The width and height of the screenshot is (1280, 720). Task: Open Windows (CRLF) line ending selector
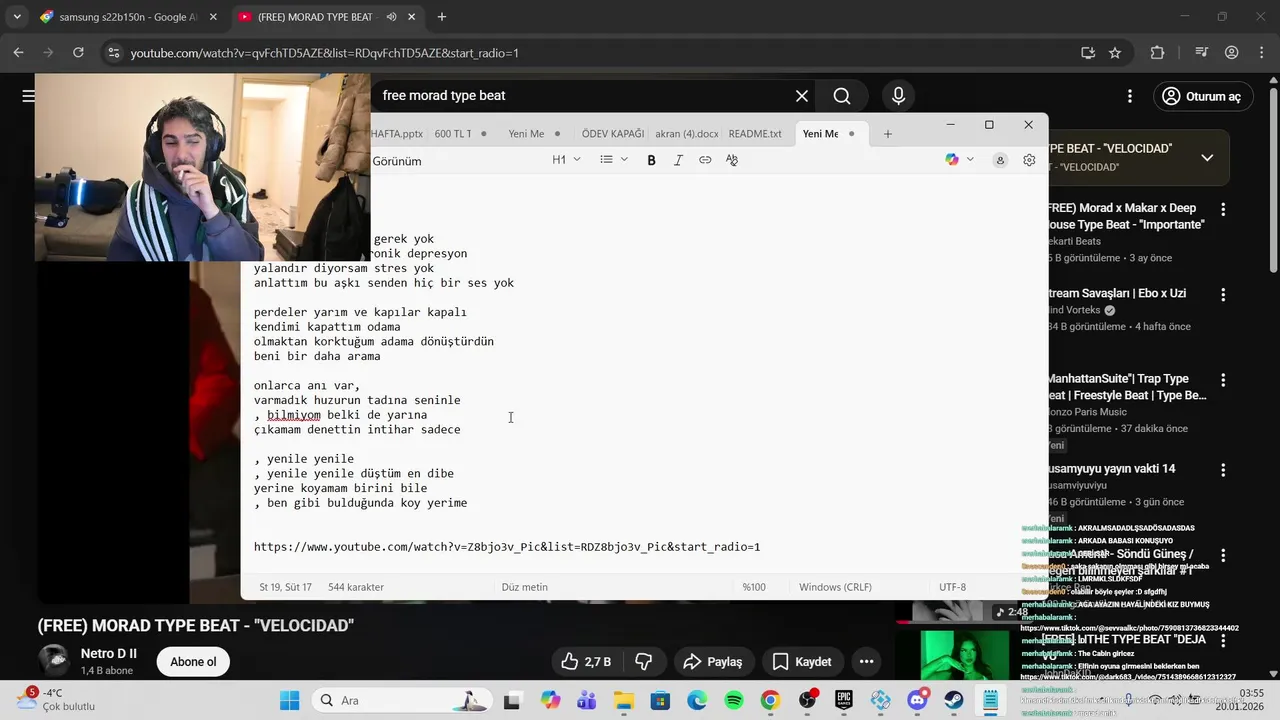[835, 587]
